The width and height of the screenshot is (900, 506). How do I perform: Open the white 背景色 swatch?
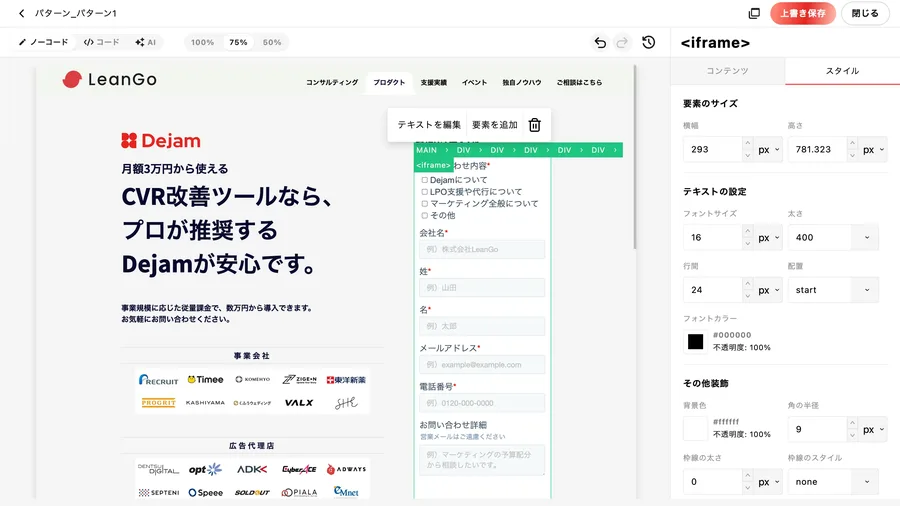(695, 429)
